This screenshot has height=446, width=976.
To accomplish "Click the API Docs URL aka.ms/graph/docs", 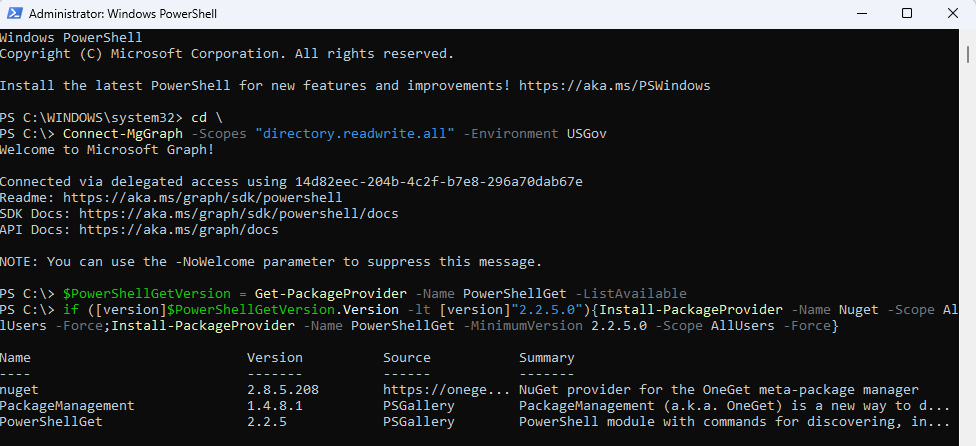I will pos(179,230).
